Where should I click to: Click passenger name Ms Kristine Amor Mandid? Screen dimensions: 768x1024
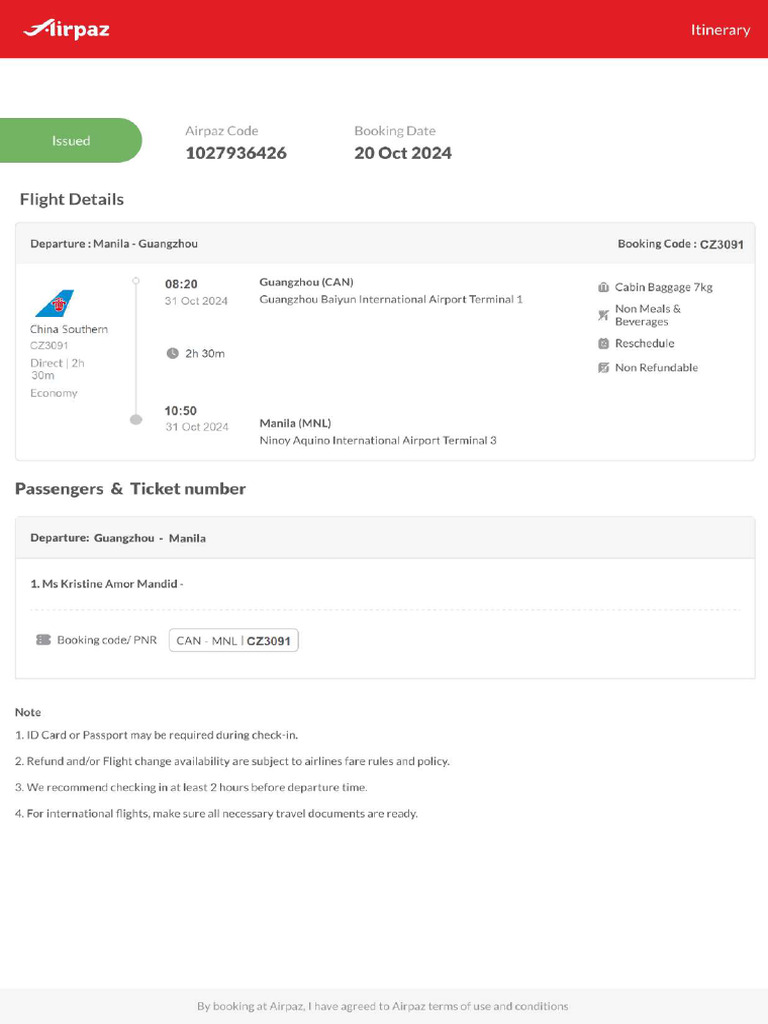(x=107, y=583)
